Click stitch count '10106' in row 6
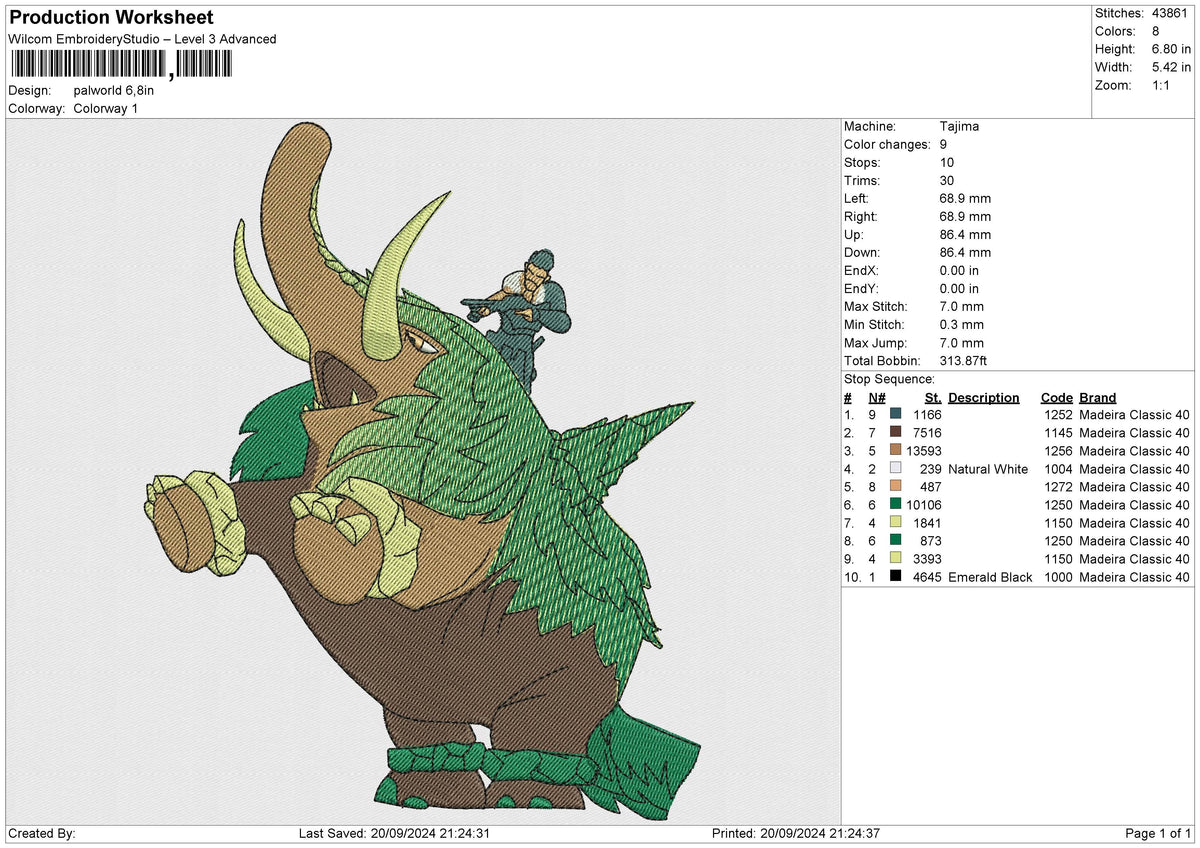Screen dimensions: 1200x848 [x=924, y=505]
